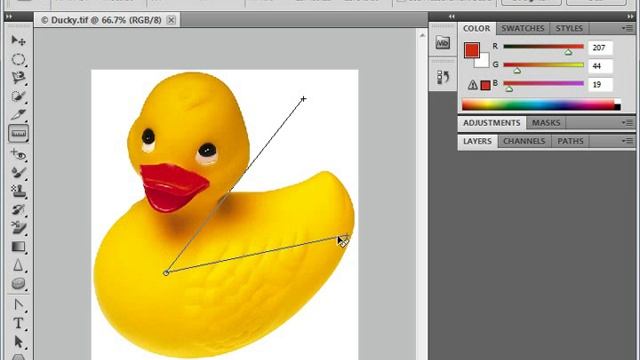The image size is (640, 360).
Task: Select the Ruler tool
Action: tap(18, 133)
